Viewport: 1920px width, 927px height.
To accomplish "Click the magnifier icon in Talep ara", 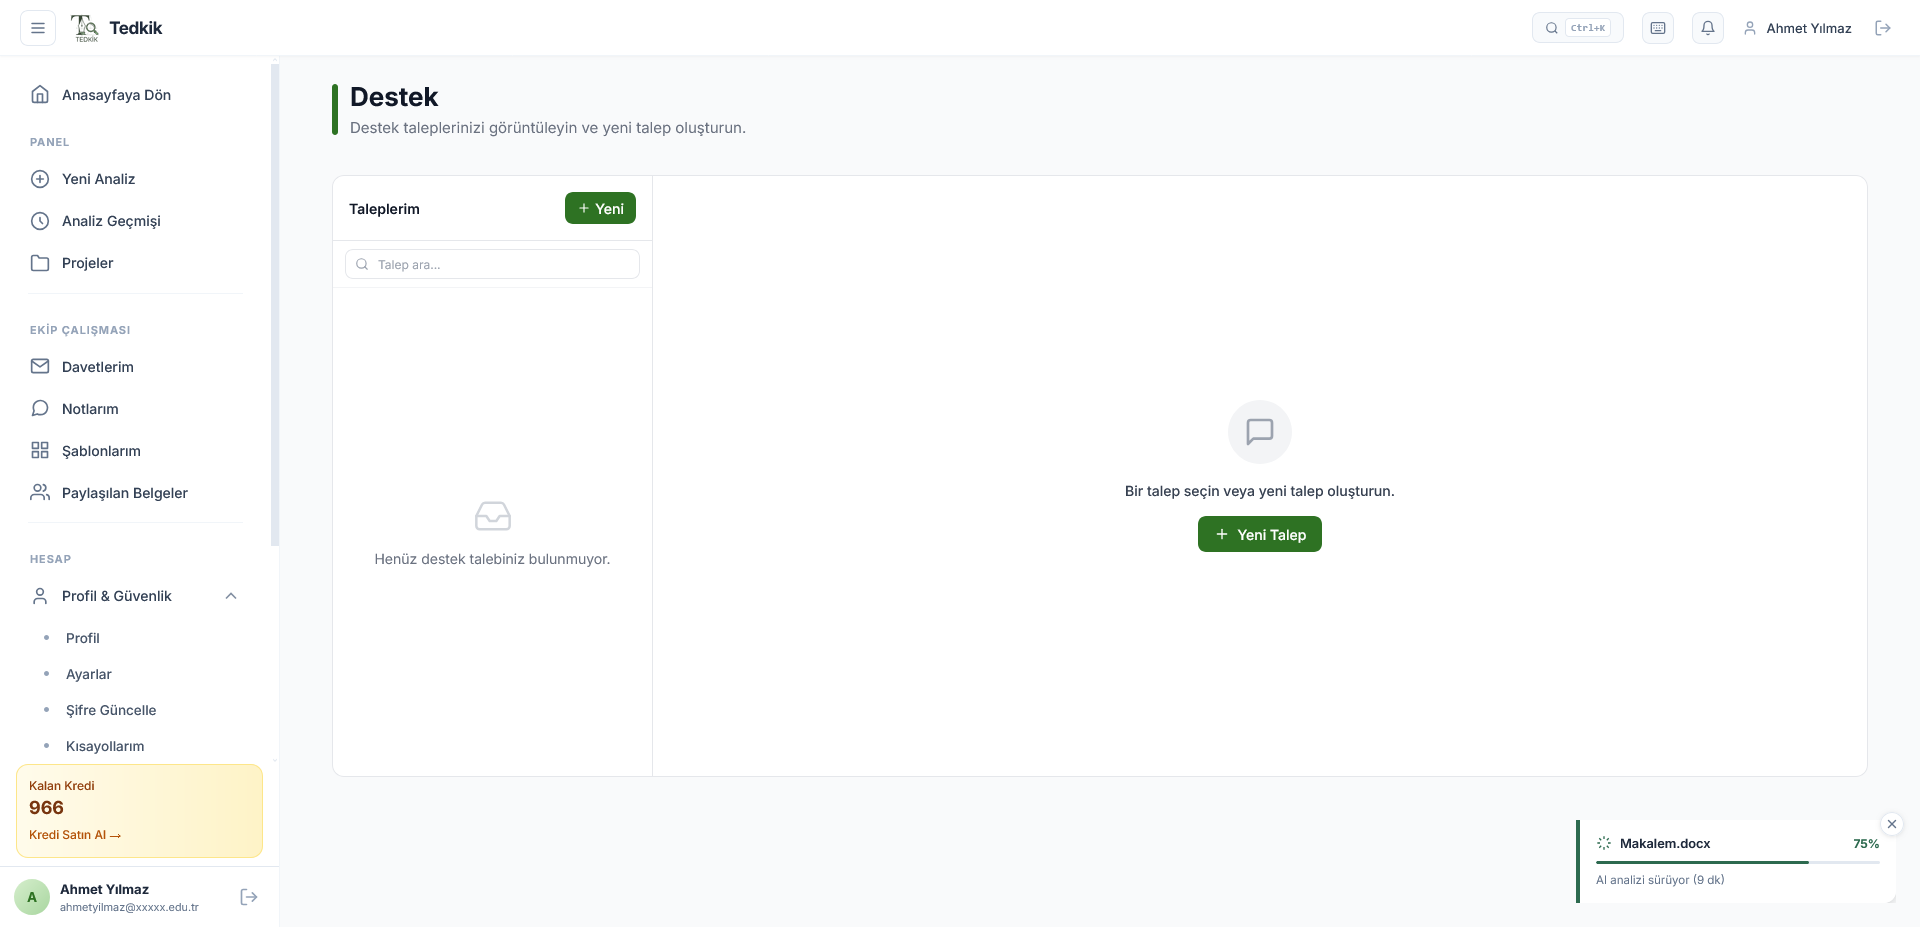I will point(362,264).
